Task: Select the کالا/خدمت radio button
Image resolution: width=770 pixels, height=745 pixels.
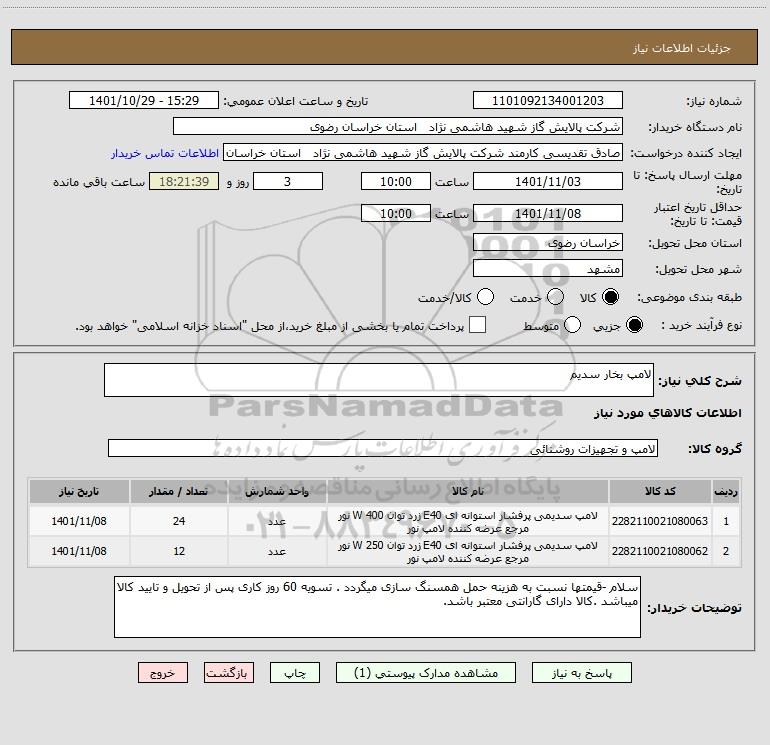Action: coord(485,297)
